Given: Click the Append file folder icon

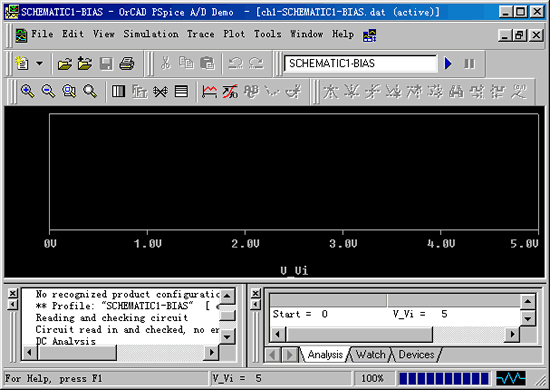Looking at the screenshot, I should point(85,64).
